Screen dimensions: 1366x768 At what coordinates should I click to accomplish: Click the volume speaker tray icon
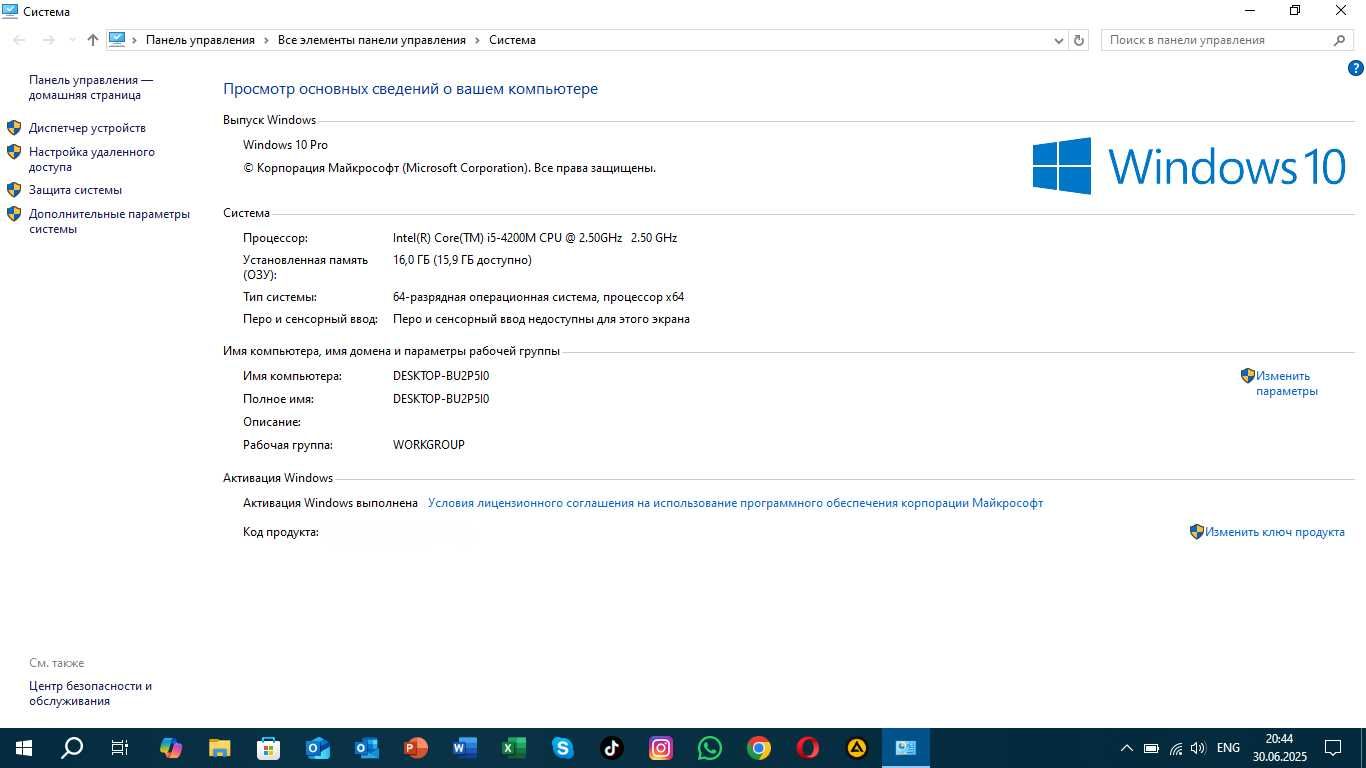click(1198, 748)
